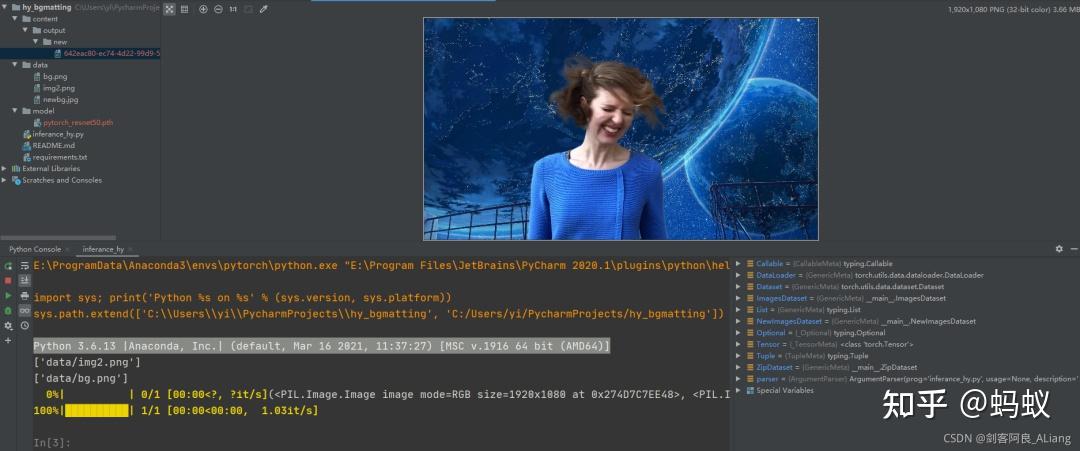Screen dimensions: 1080x451
Task: Expand the DataLoader variable
Action: tap(739, 275)
